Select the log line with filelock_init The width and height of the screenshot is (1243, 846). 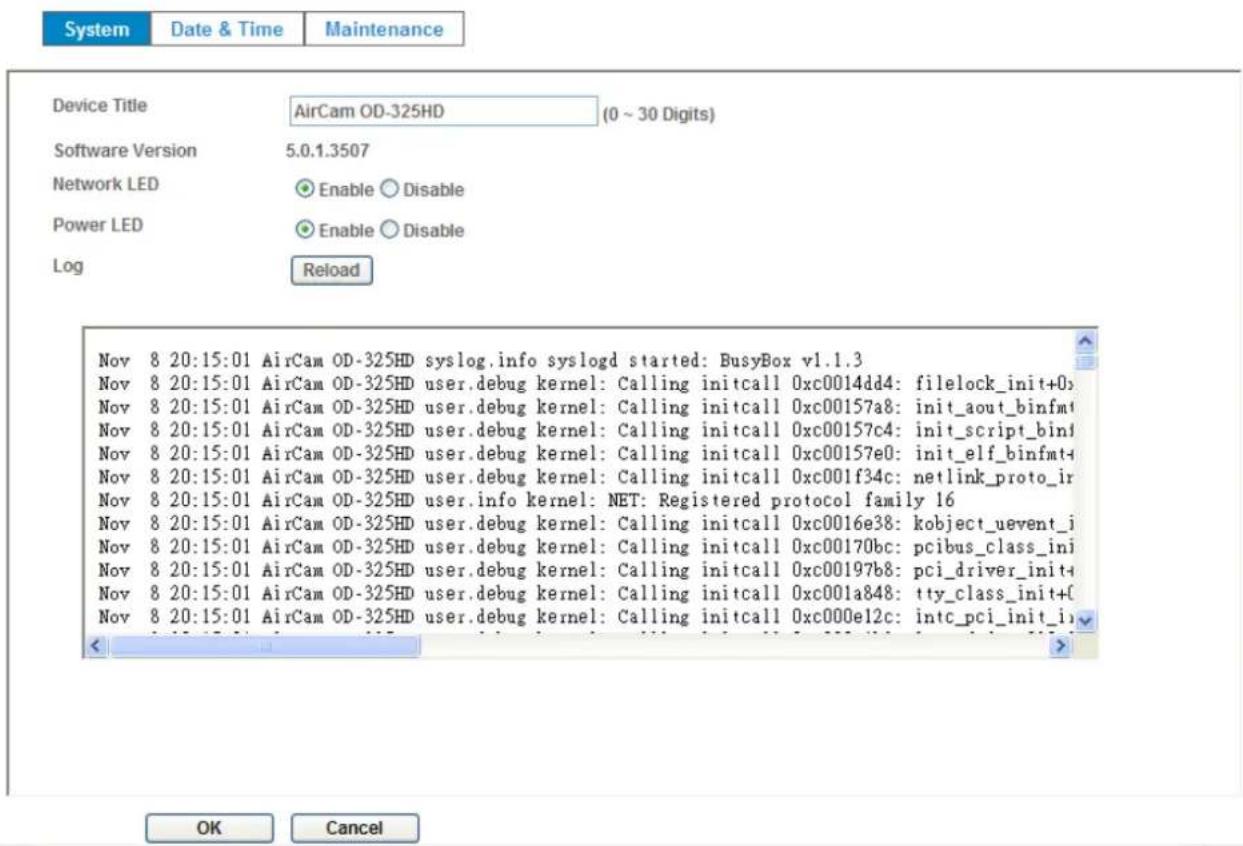click(586, 383)
